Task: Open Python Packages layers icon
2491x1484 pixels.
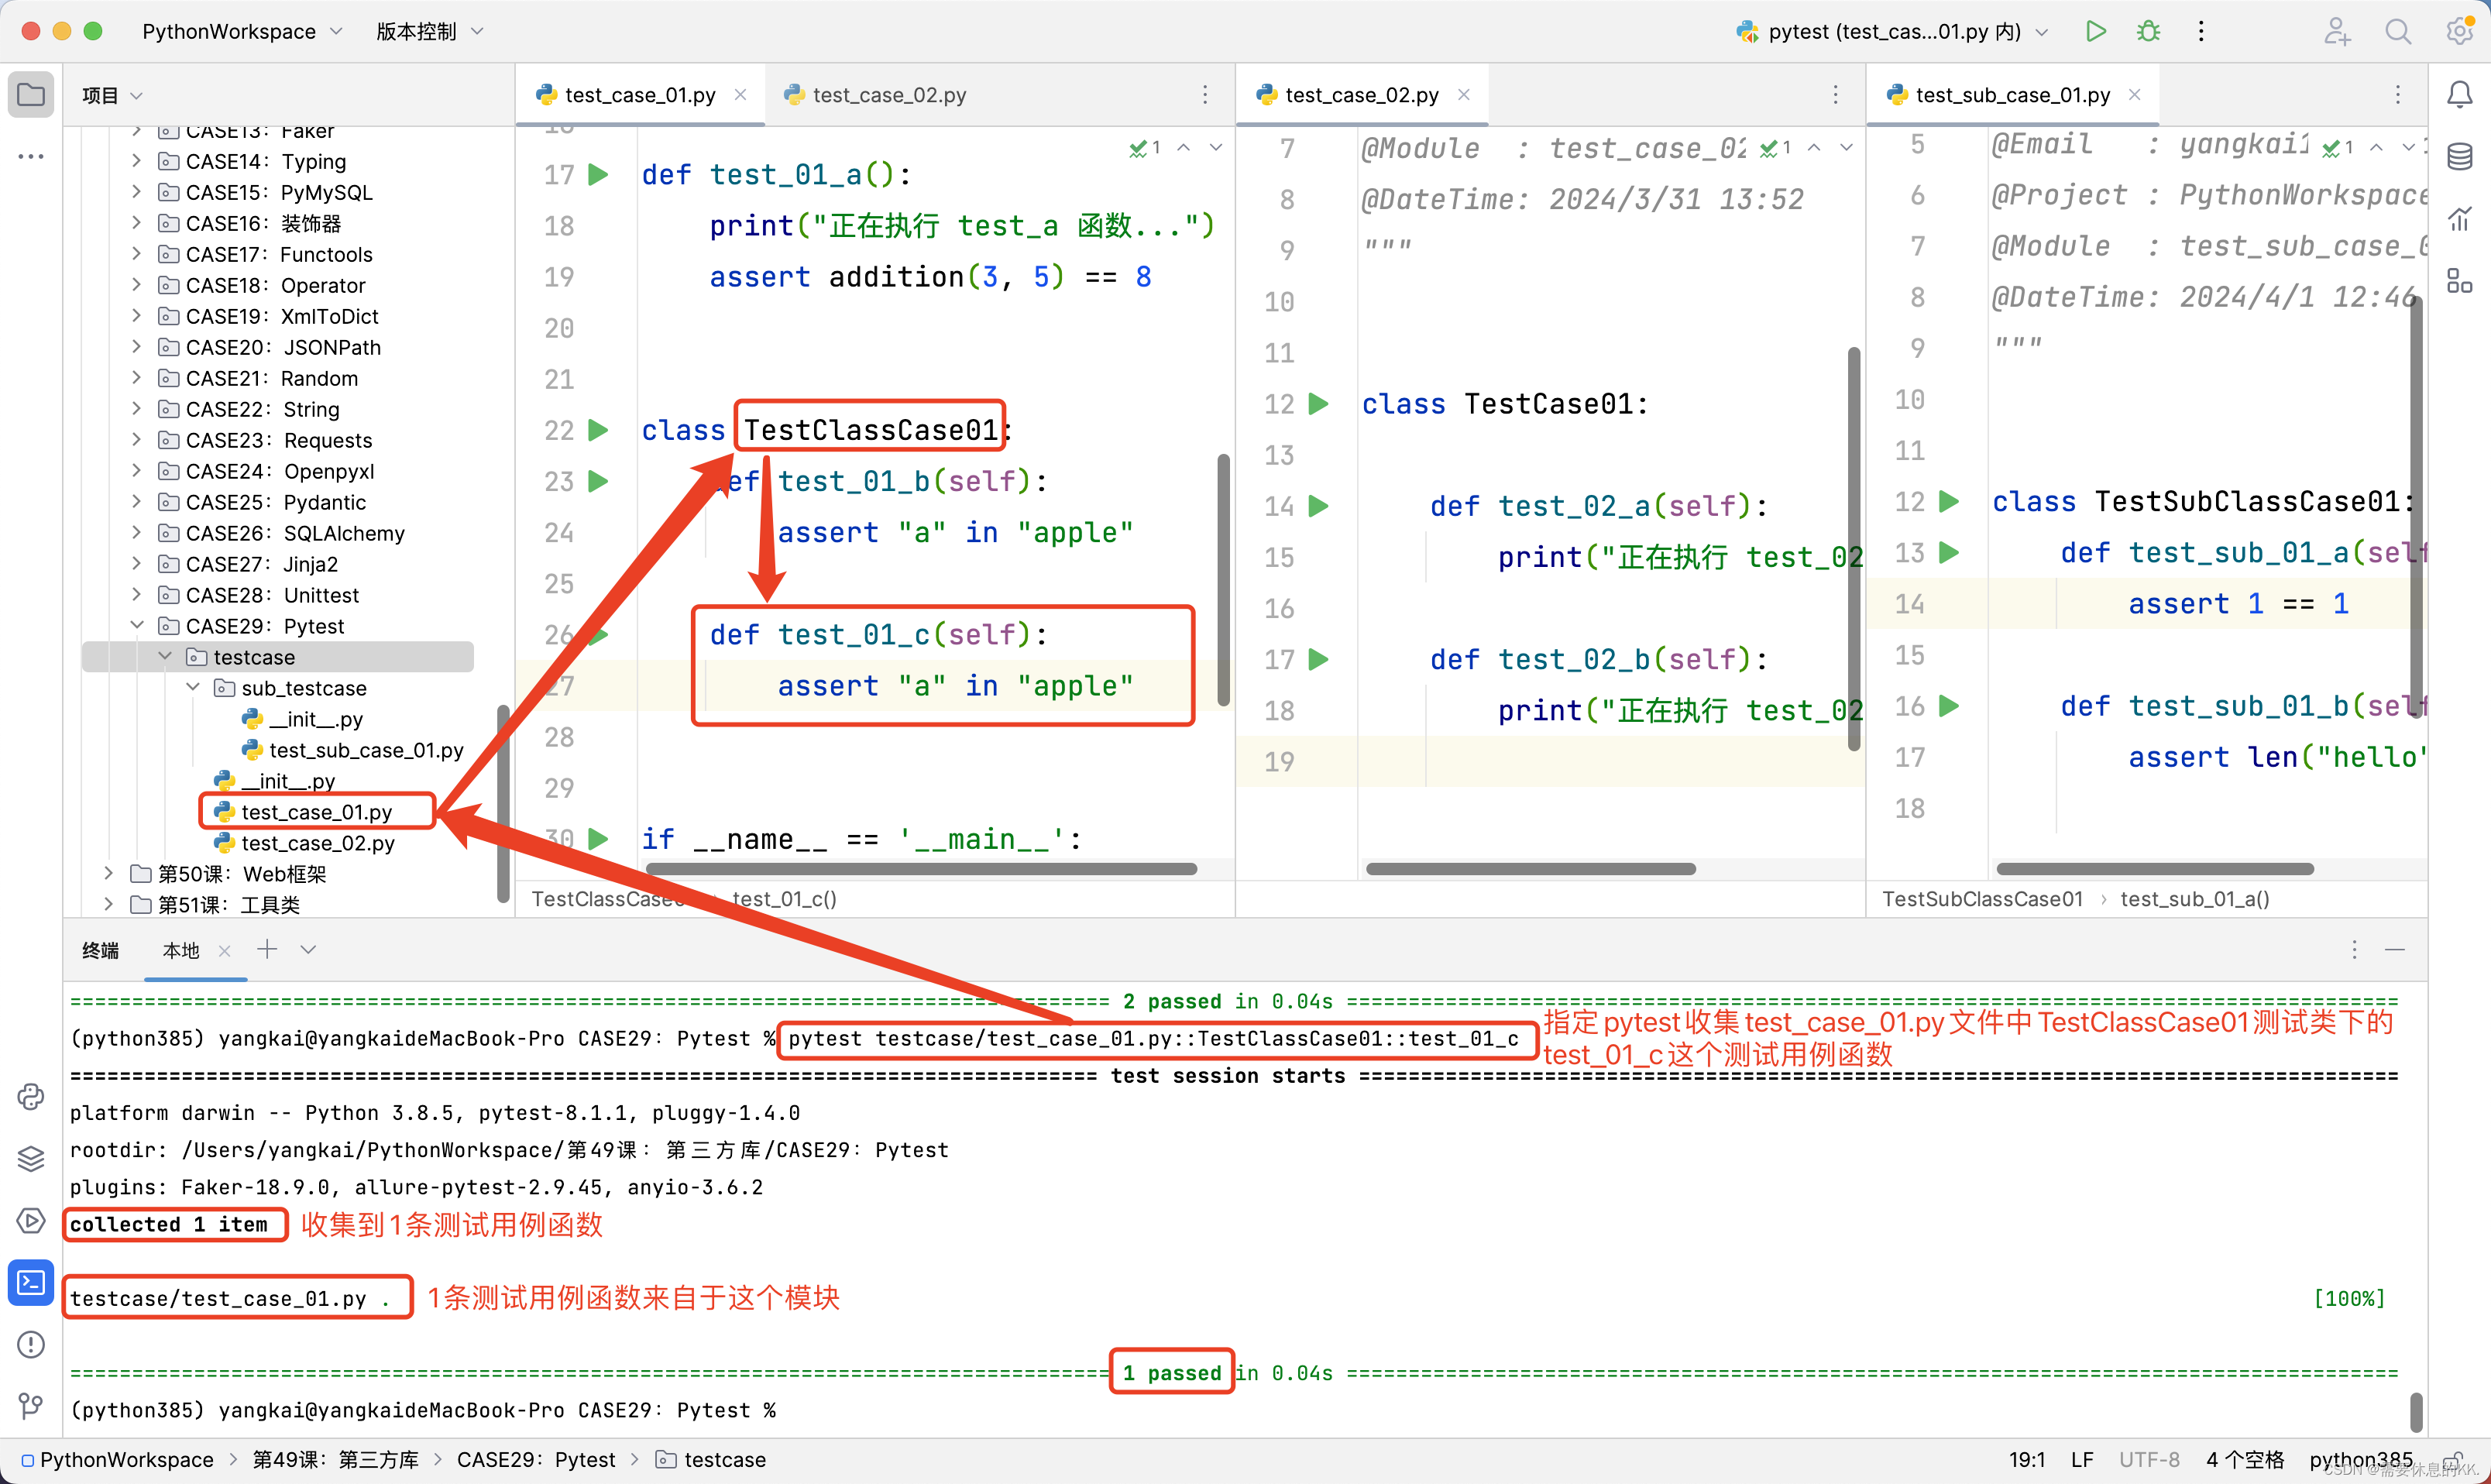Action: [x=31, y=1159]
